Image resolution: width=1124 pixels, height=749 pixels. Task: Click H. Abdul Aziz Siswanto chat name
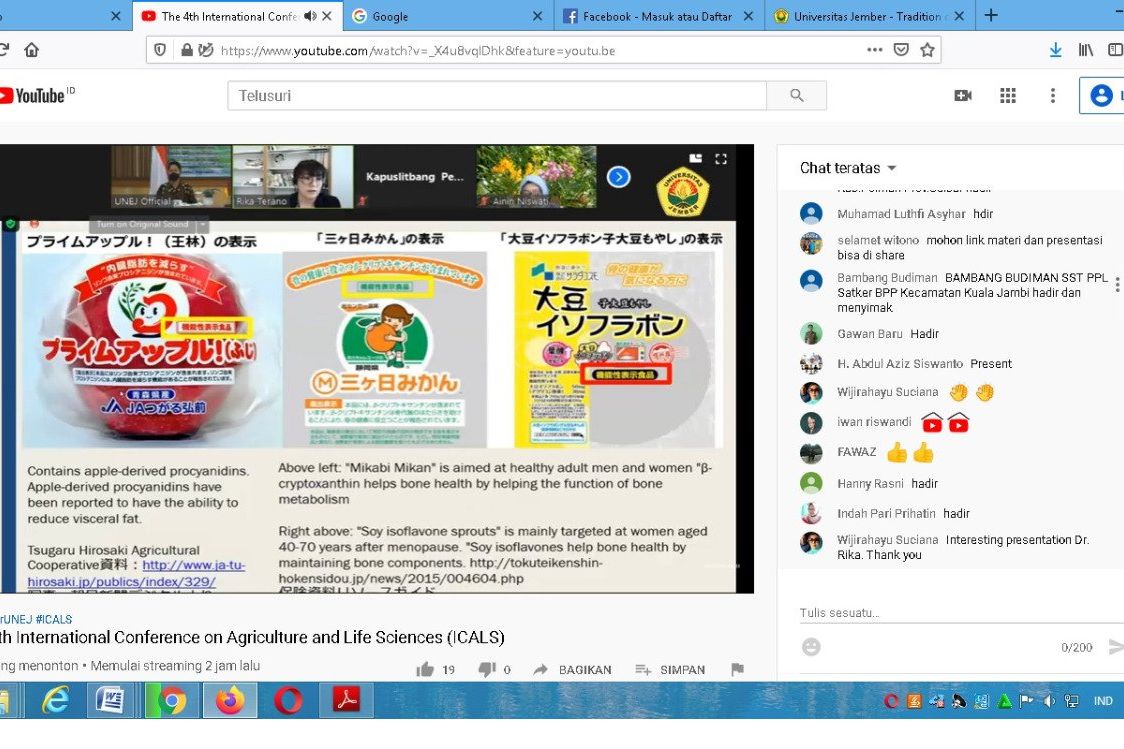click(x=900, y=364)
